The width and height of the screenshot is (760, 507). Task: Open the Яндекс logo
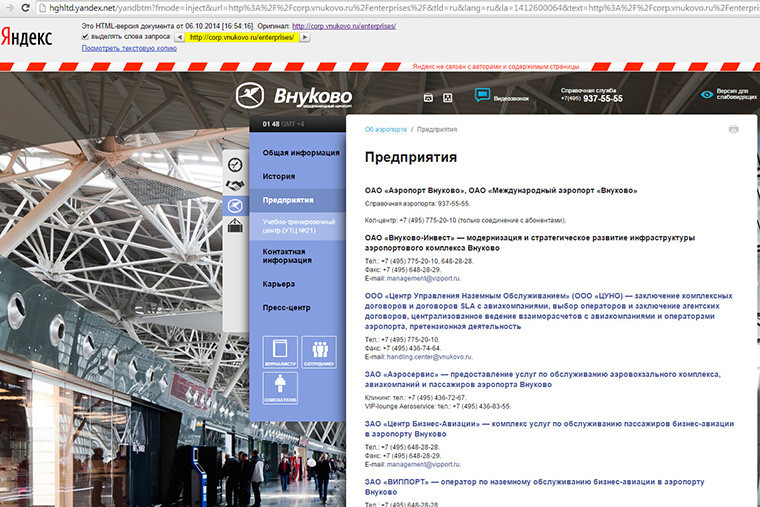point(26,37)
